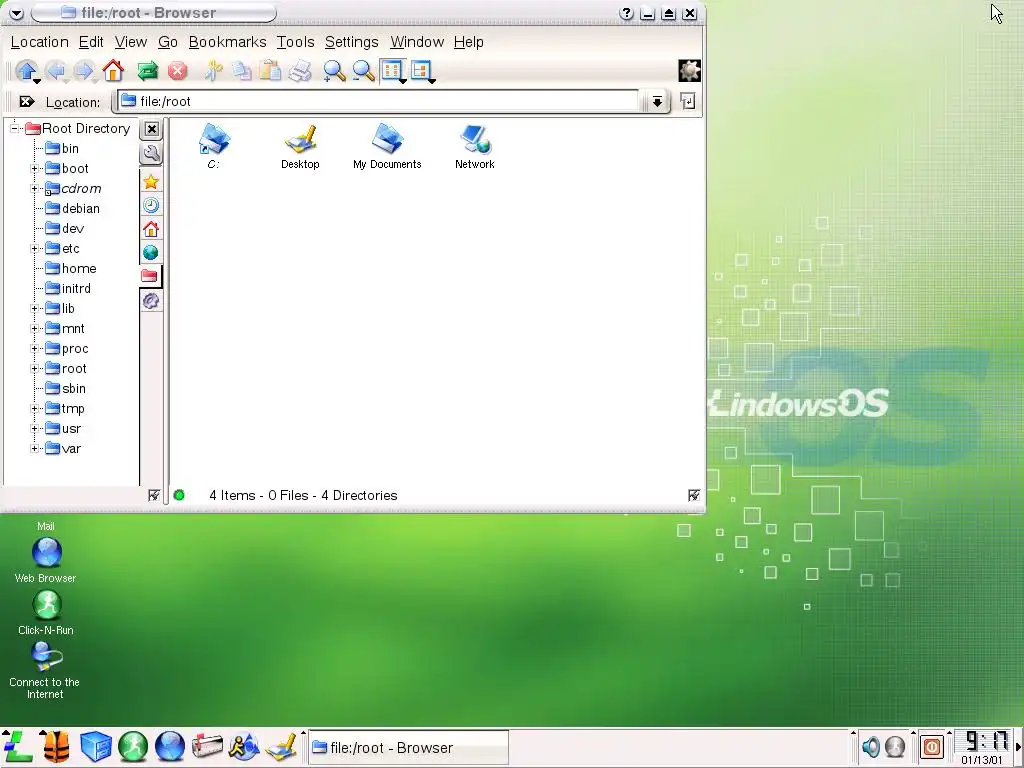Image resolution: width=1024 pixels, height=768 pixels.
Task: Click the Go button right of the location bar
Action: point(688,101)
